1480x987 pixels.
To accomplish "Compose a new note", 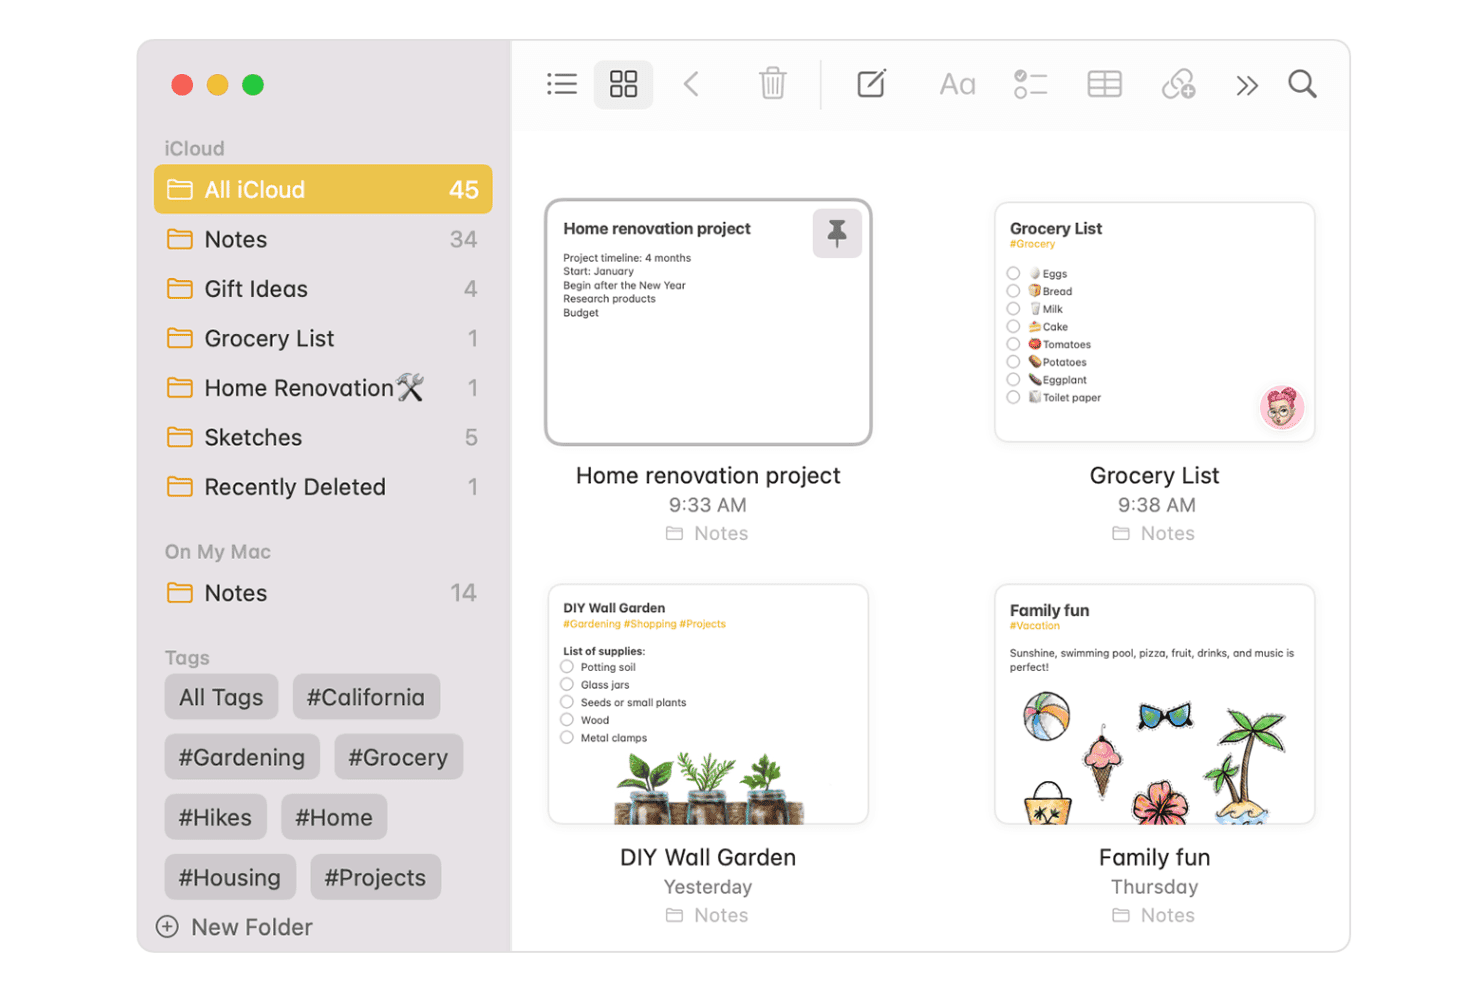I will [x=871, y=84].
